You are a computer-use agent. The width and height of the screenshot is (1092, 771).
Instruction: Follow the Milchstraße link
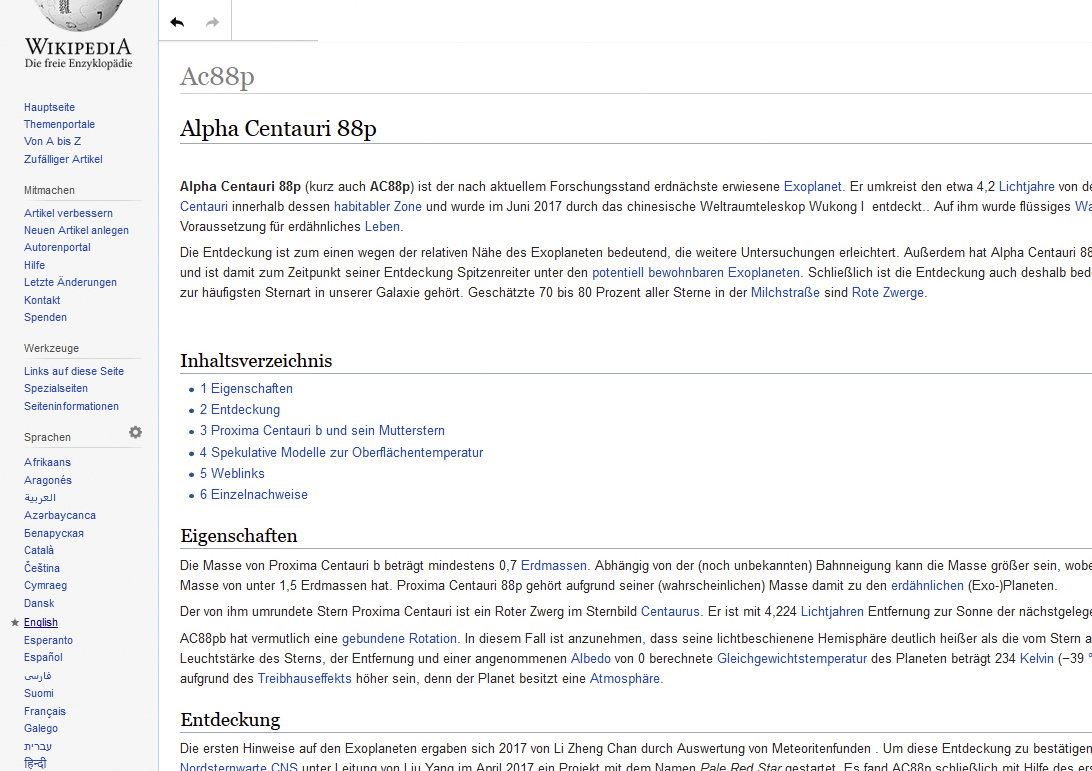(785, 293)
